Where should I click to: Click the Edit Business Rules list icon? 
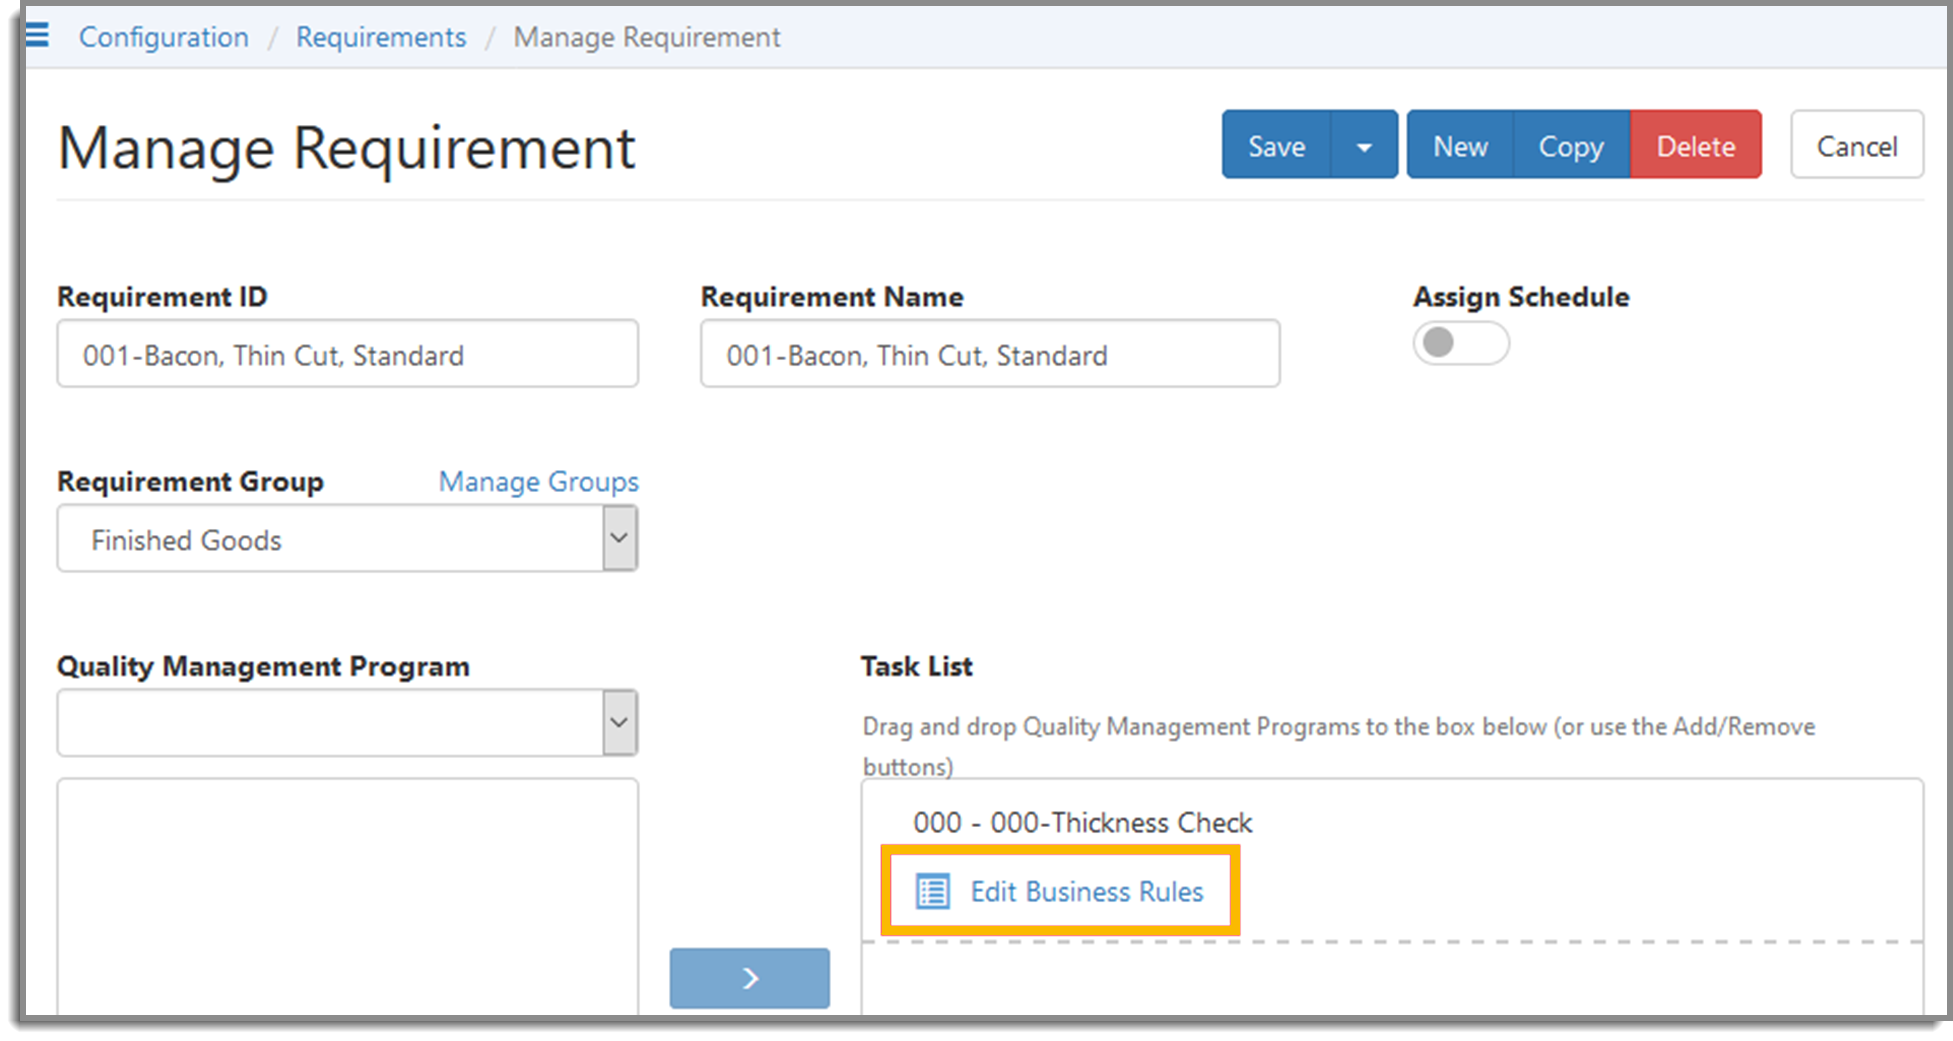(x=933, y=891)
